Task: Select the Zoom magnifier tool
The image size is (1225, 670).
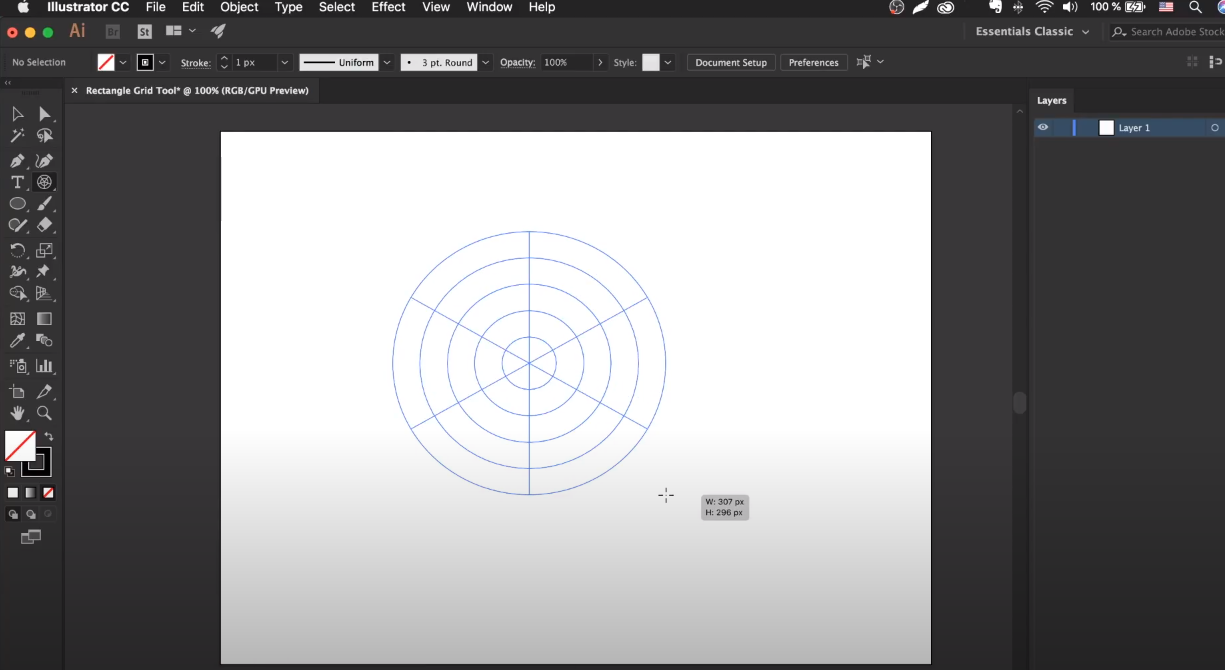Action: coord(44,413)
